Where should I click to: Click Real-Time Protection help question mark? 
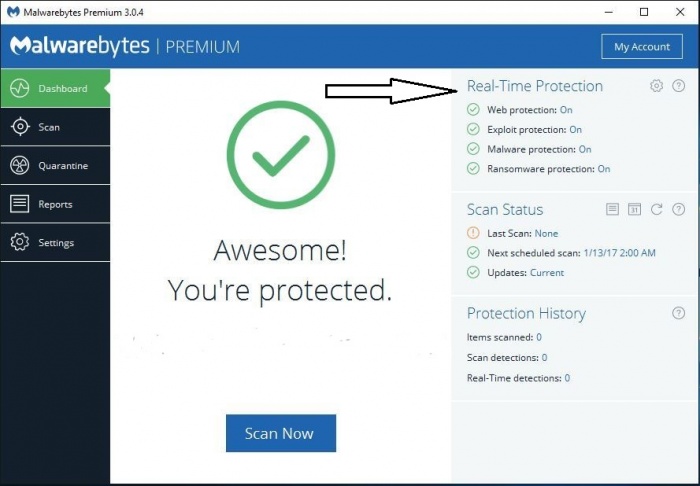click(x=679, y=86)
